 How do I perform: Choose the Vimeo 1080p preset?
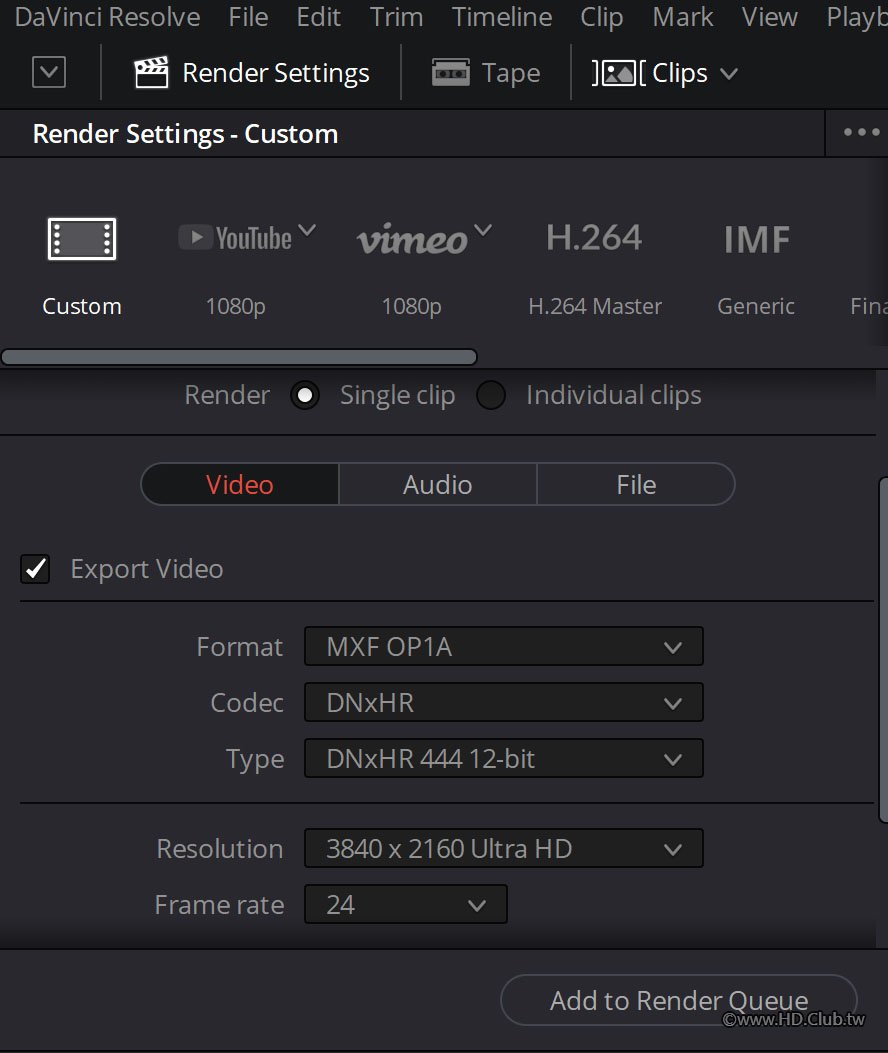412,240
